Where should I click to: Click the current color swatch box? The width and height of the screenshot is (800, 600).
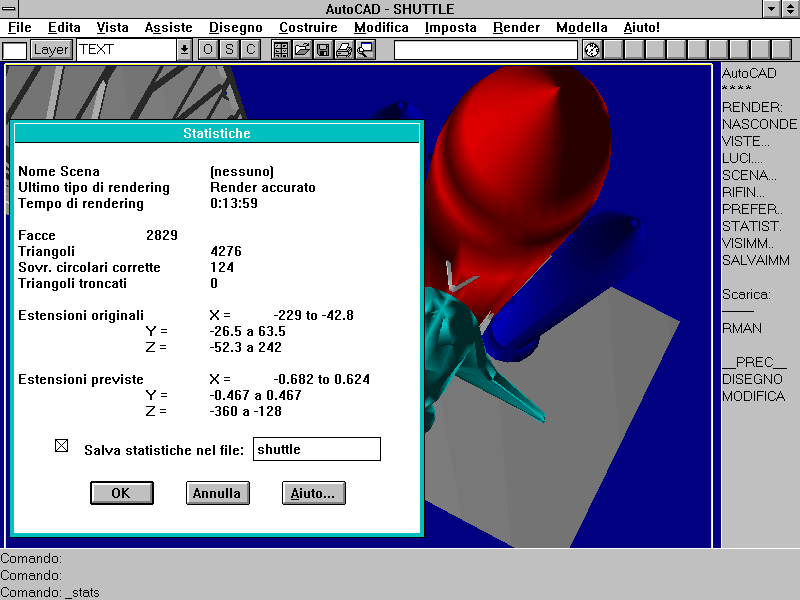click(14, 51)
